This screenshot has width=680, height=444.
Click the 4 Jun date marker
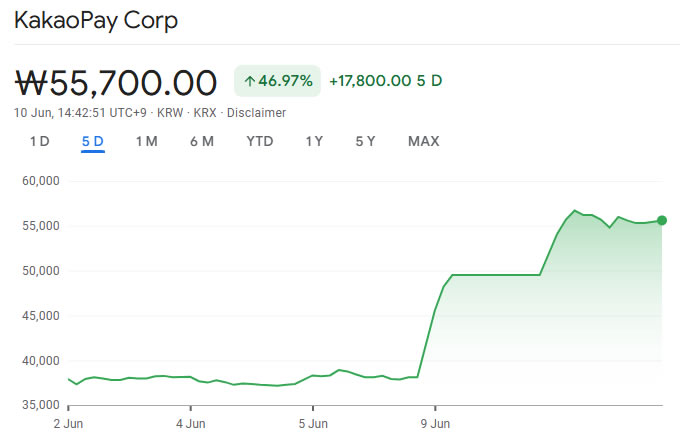(190, 424)
